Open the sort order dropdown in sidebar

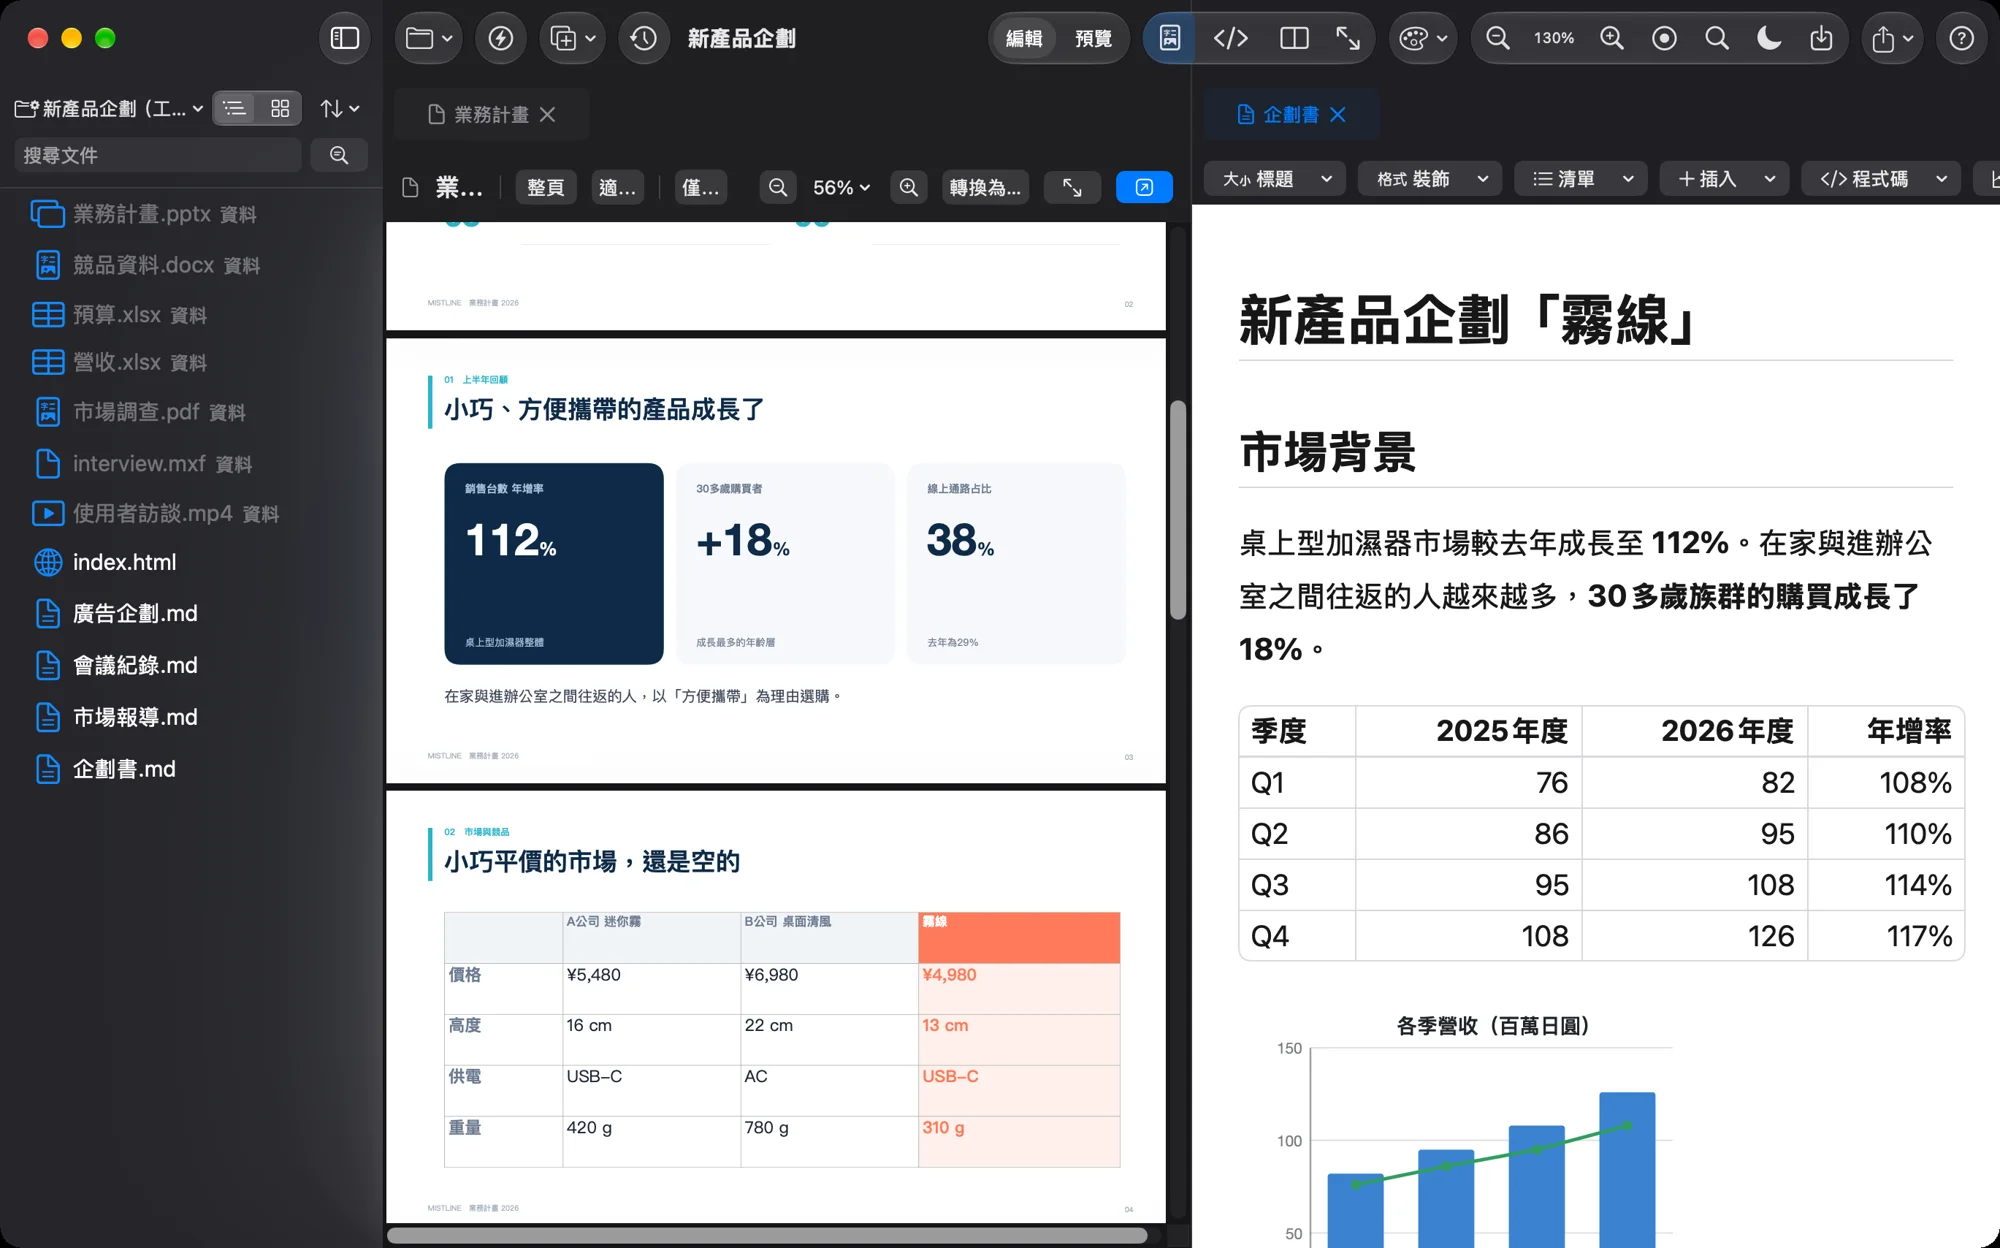[340, 108]
